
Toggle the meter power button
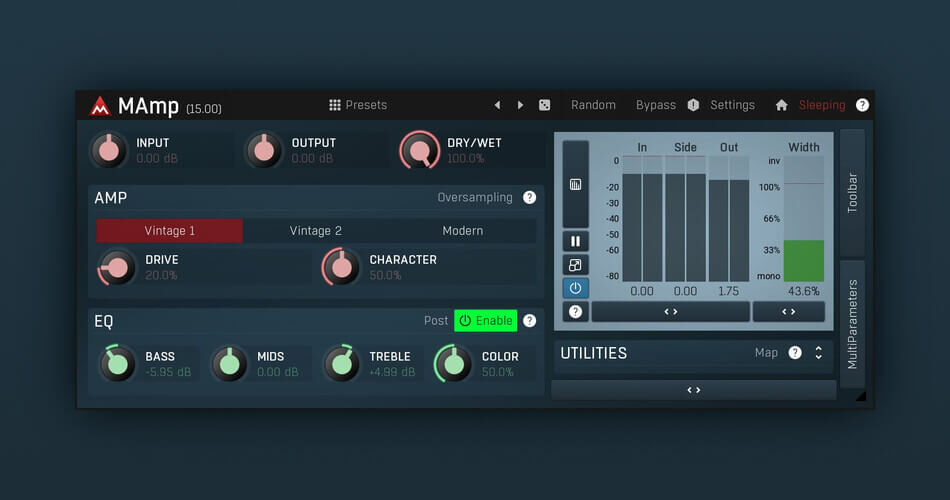click(x=575, y=288)
